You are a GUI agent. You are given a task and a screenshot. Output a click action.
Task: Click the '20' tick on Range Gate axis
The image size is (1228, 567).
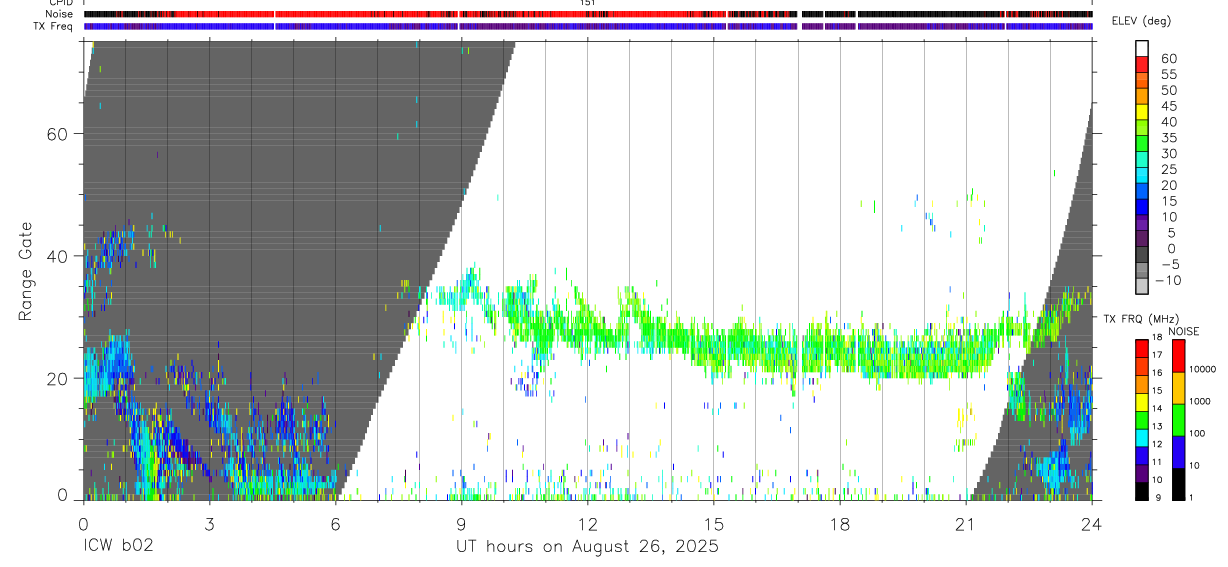[x=58, y=378]
